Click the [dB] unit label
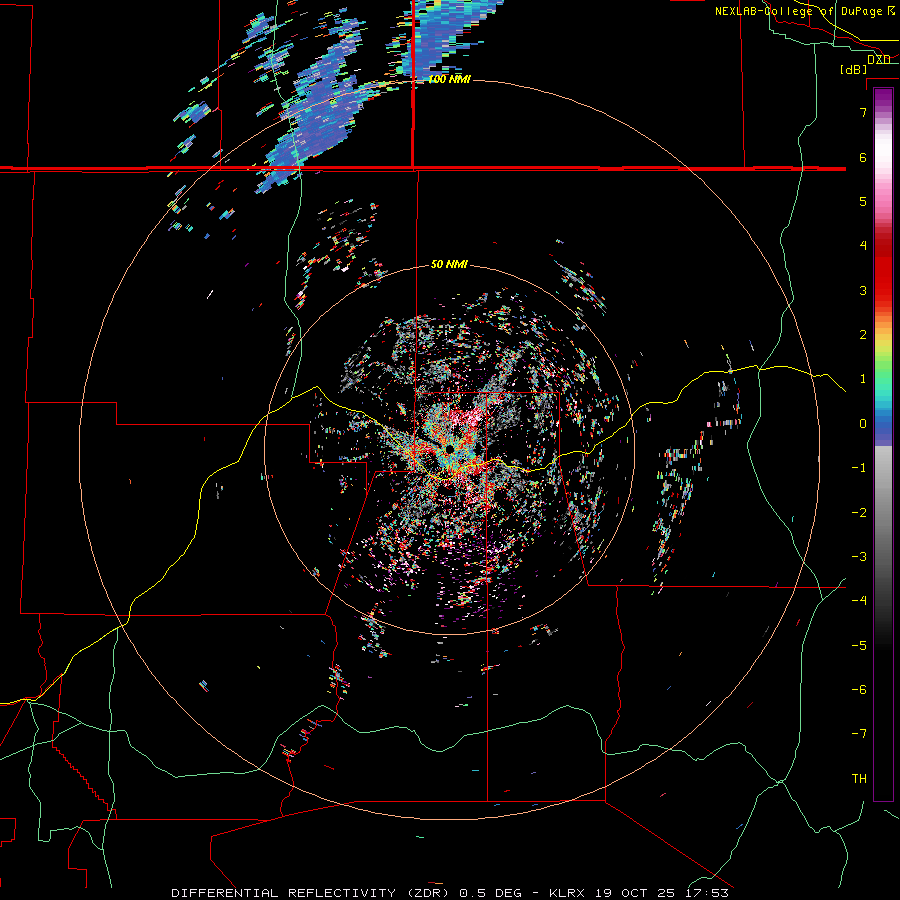Screen dimensions: 900x900 click(853, 69)
